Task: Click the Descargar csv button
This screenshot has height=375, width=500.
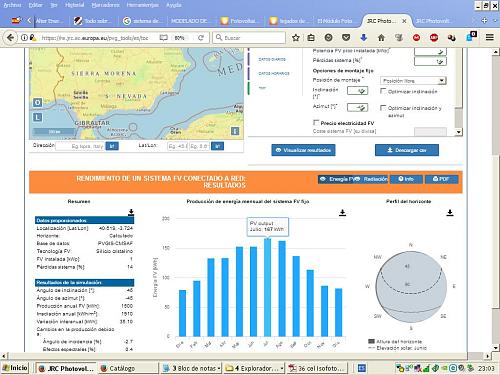Action: [407, 150]
